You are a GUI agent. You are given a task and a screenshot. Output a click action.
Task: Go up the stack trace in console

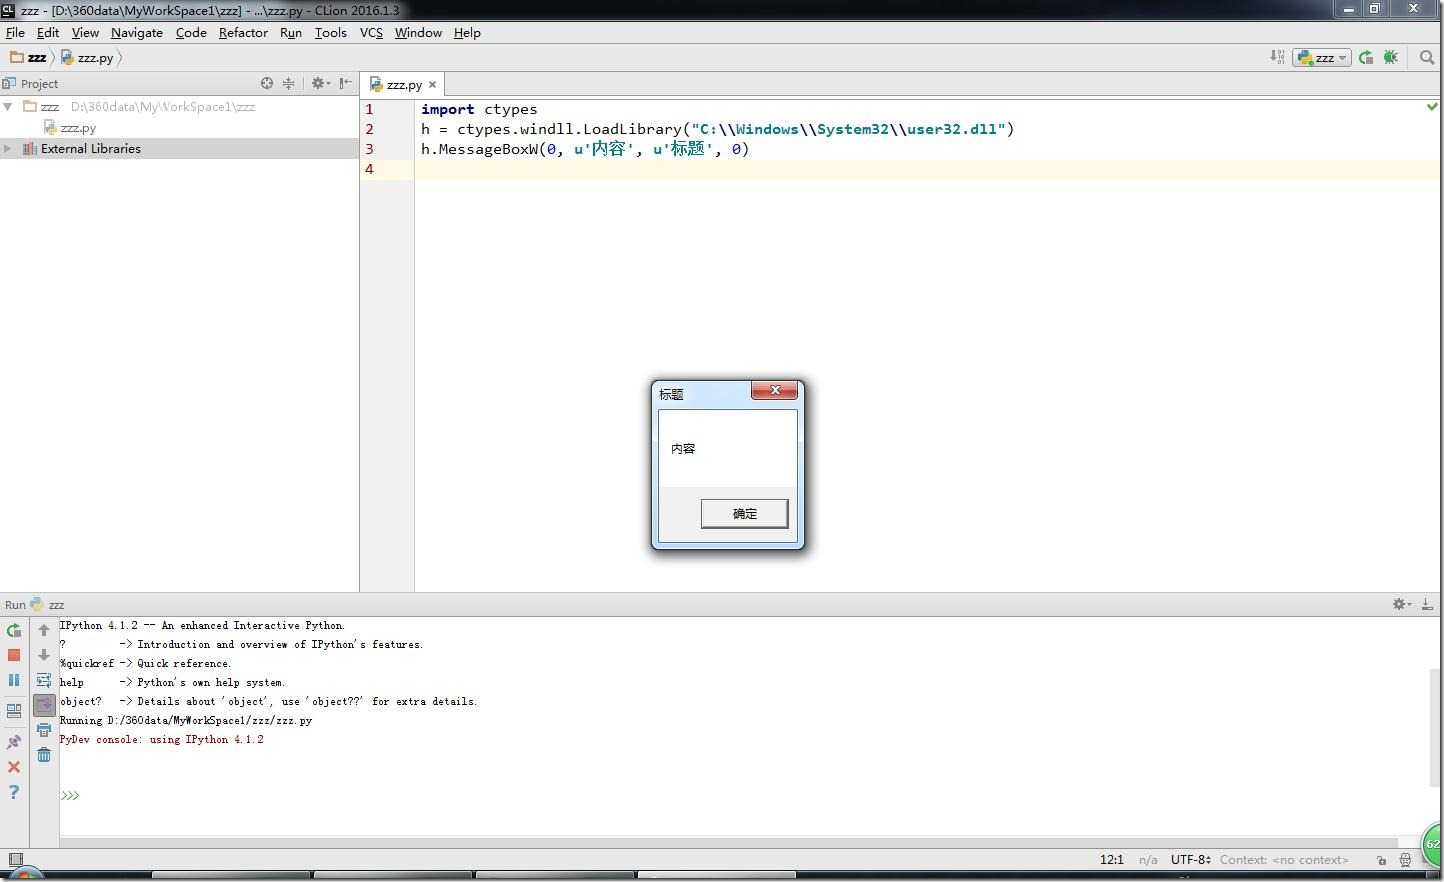tap(44, 630)
